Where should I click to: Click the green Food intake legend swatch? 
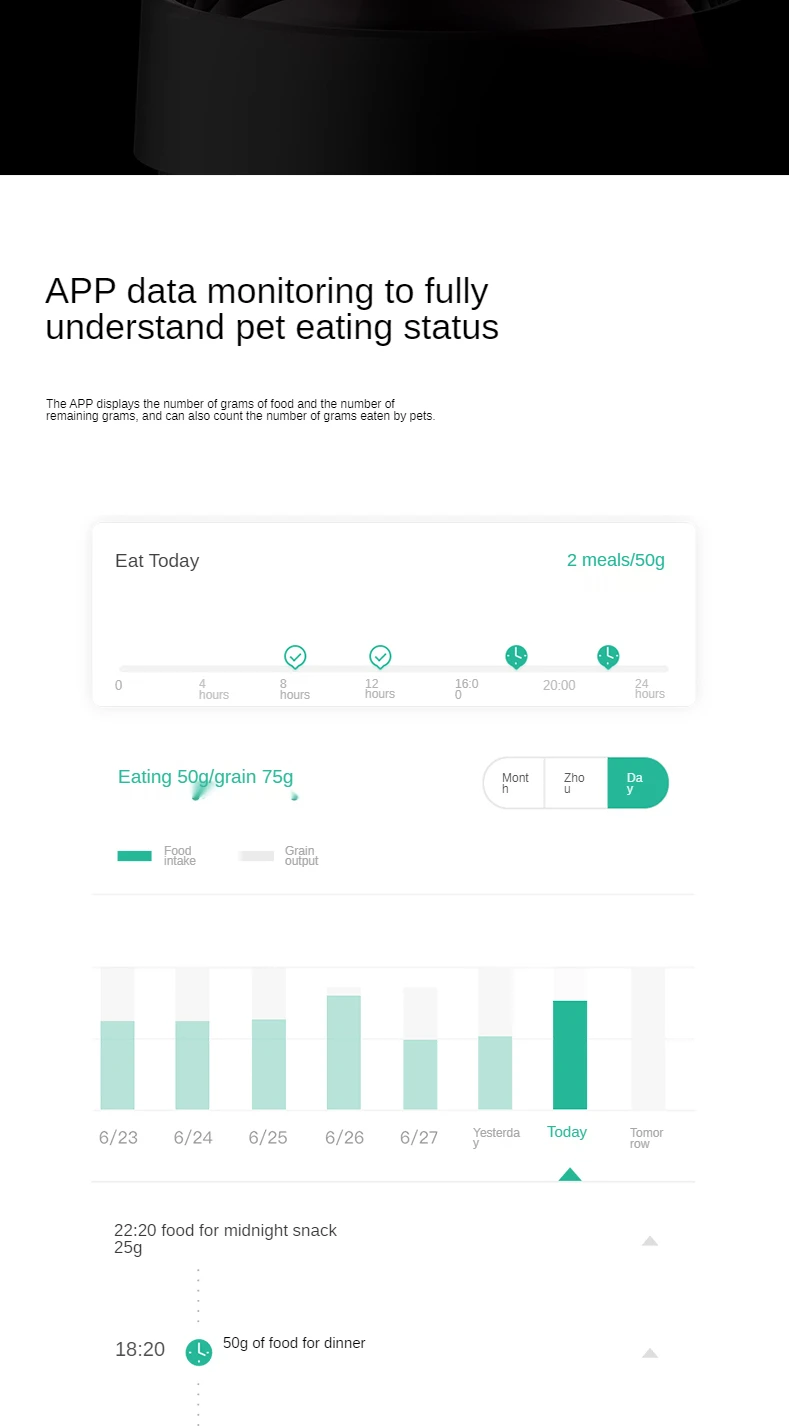coord(135,856)
